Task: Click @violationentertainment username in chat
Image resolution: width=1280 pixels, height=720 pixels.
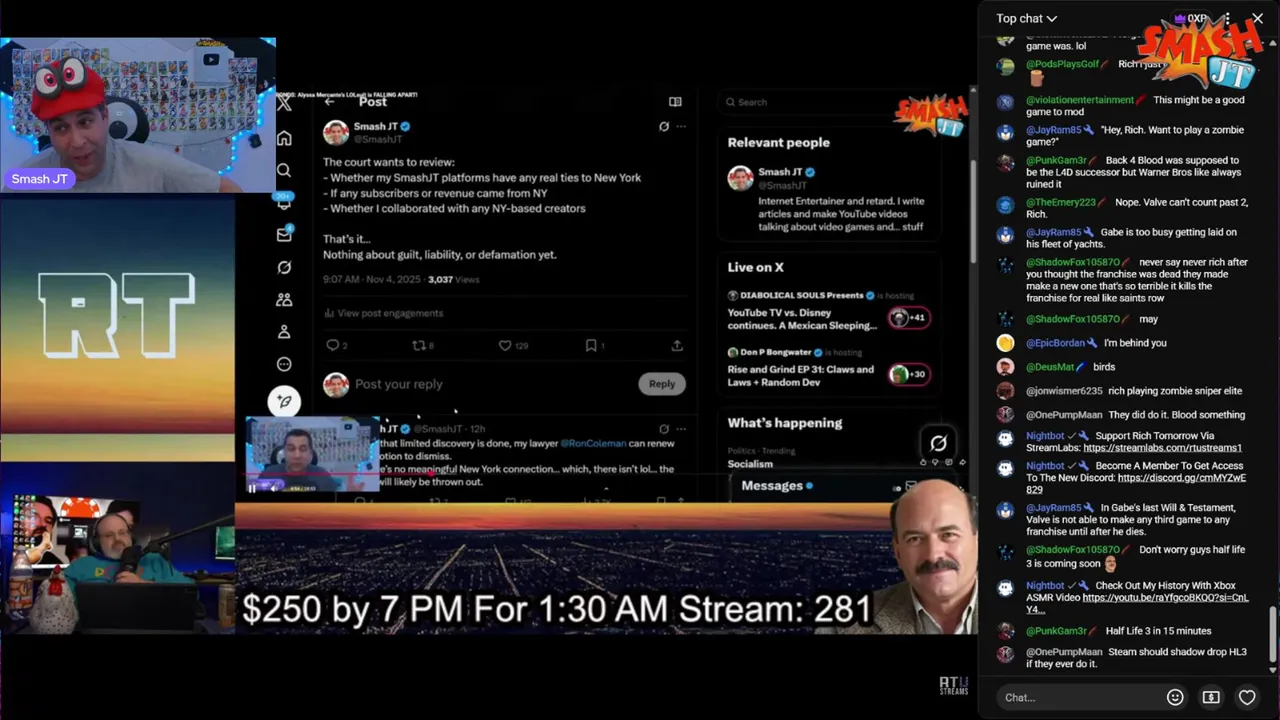Action: click(1080, 100)
